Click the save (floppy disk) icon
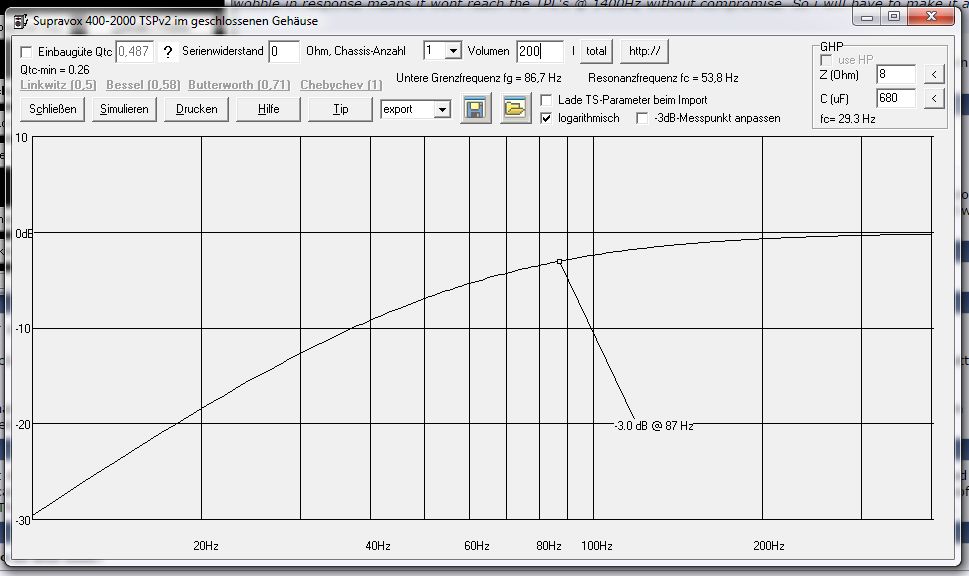 pos(476,109)
